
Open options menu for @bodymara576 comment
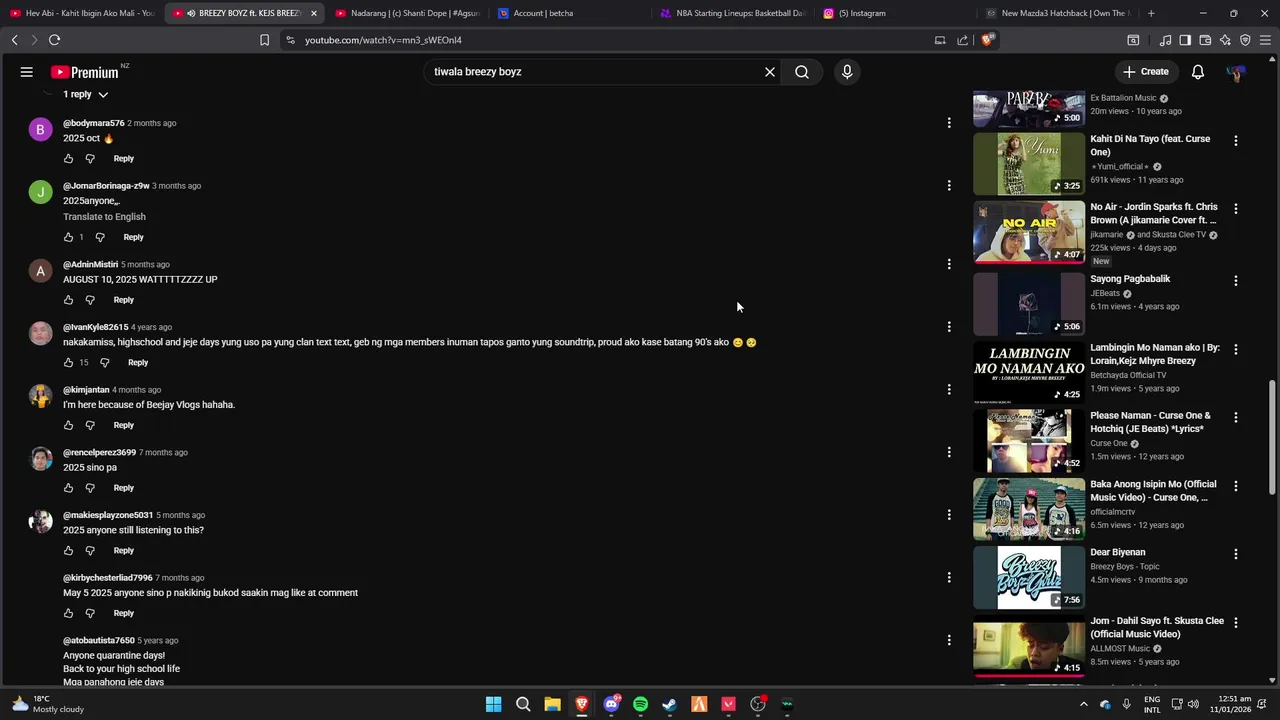(x=949, y=123)
